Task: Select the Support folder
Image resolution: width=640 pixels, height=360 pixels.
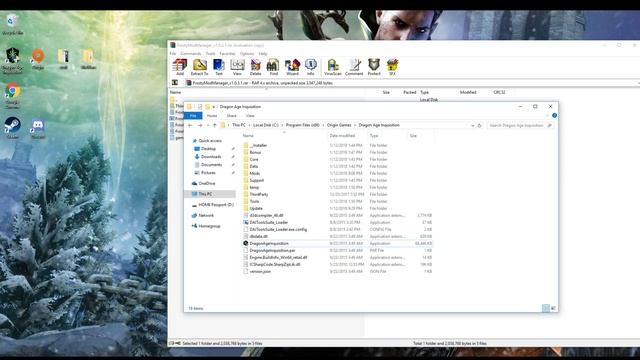Action: (257, 180)
